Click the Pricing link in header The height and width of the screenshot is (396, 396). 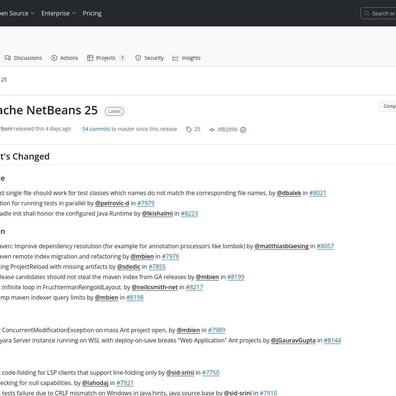click(92, 13)
